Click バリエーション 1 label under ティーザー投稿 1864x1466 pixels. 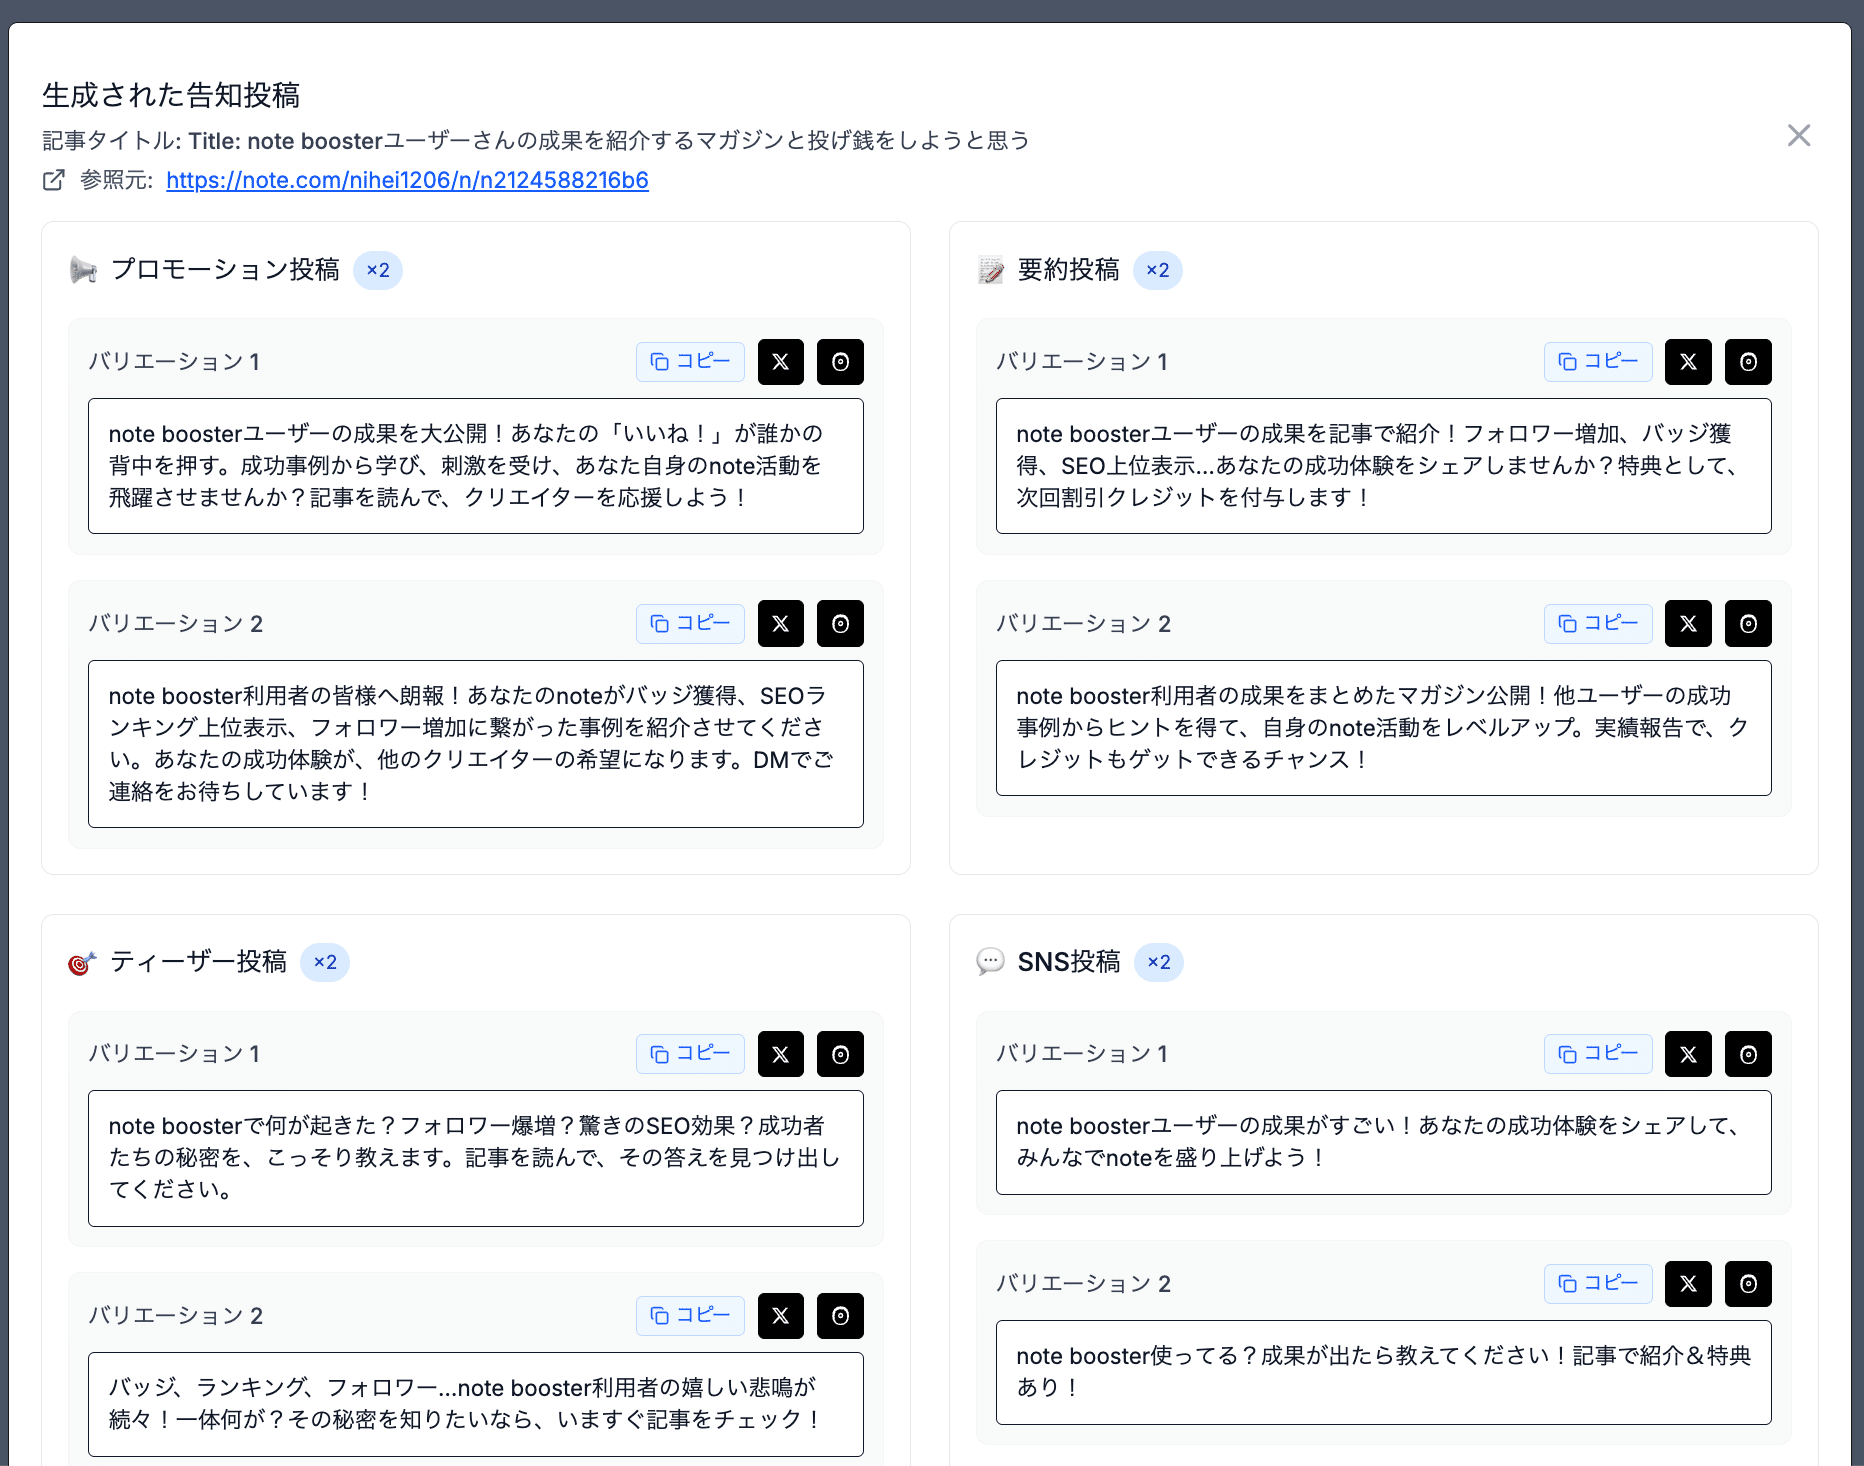(175, 1054)
